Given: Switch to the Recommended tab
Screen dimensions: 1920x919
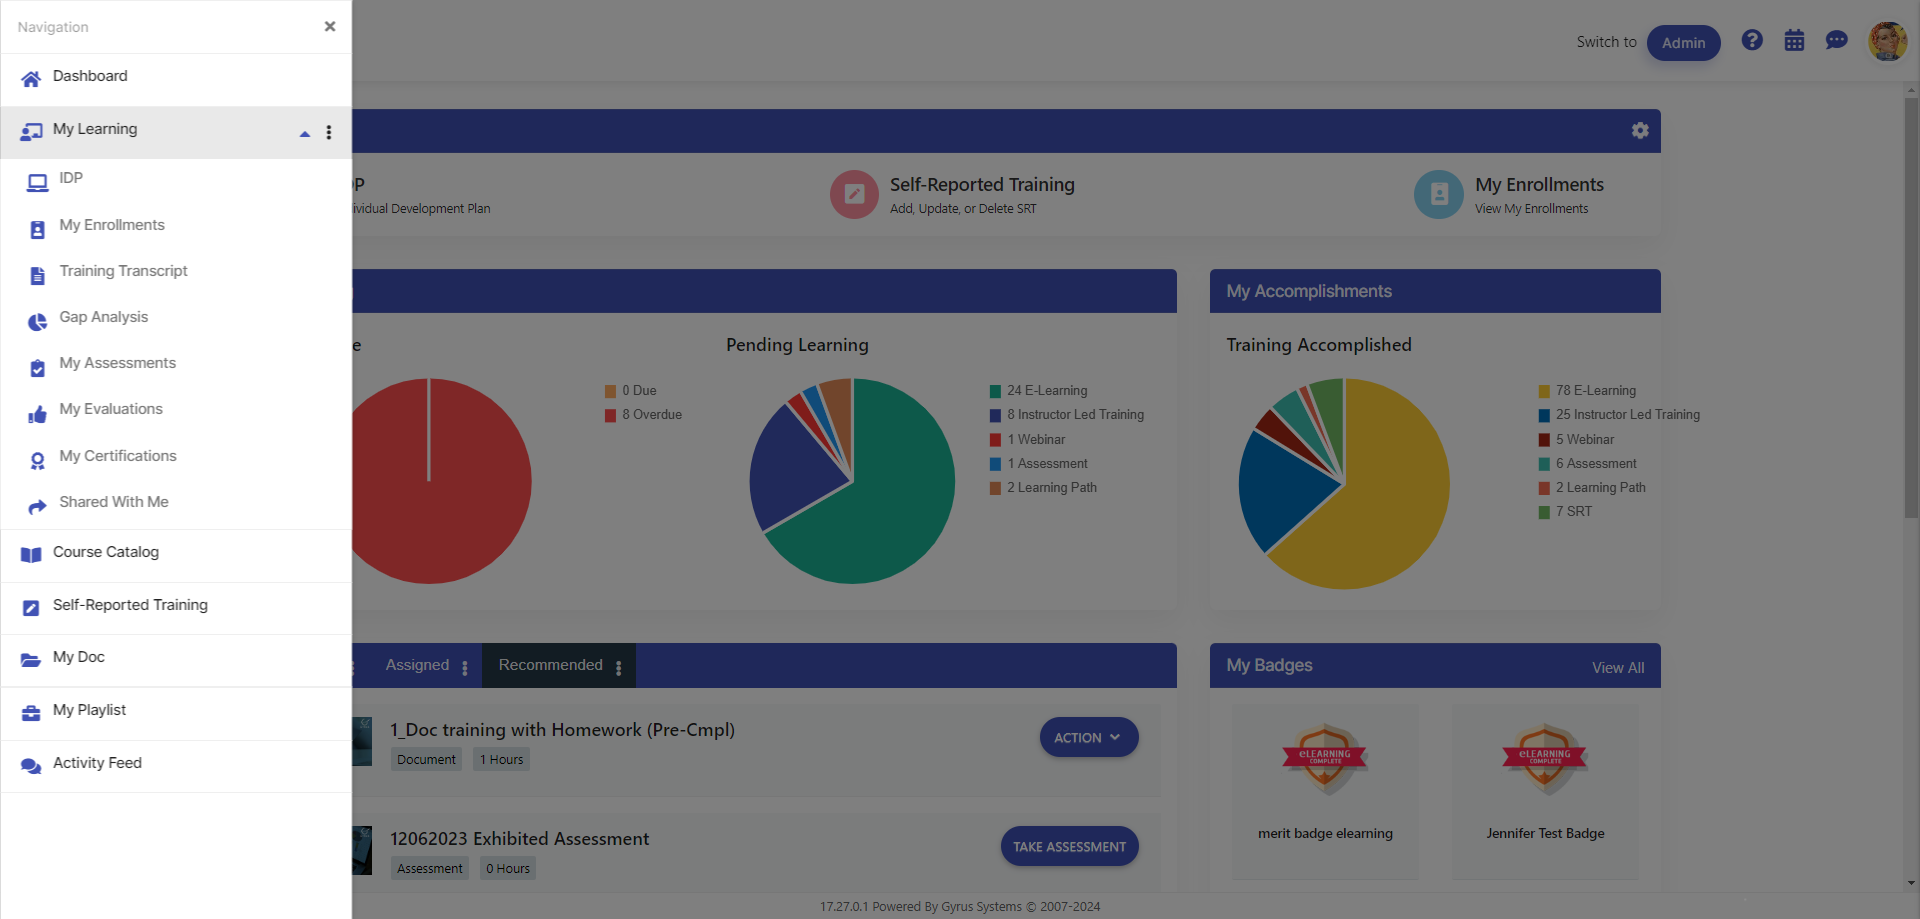Looking at the screenshot, I should tap(551, 665).
